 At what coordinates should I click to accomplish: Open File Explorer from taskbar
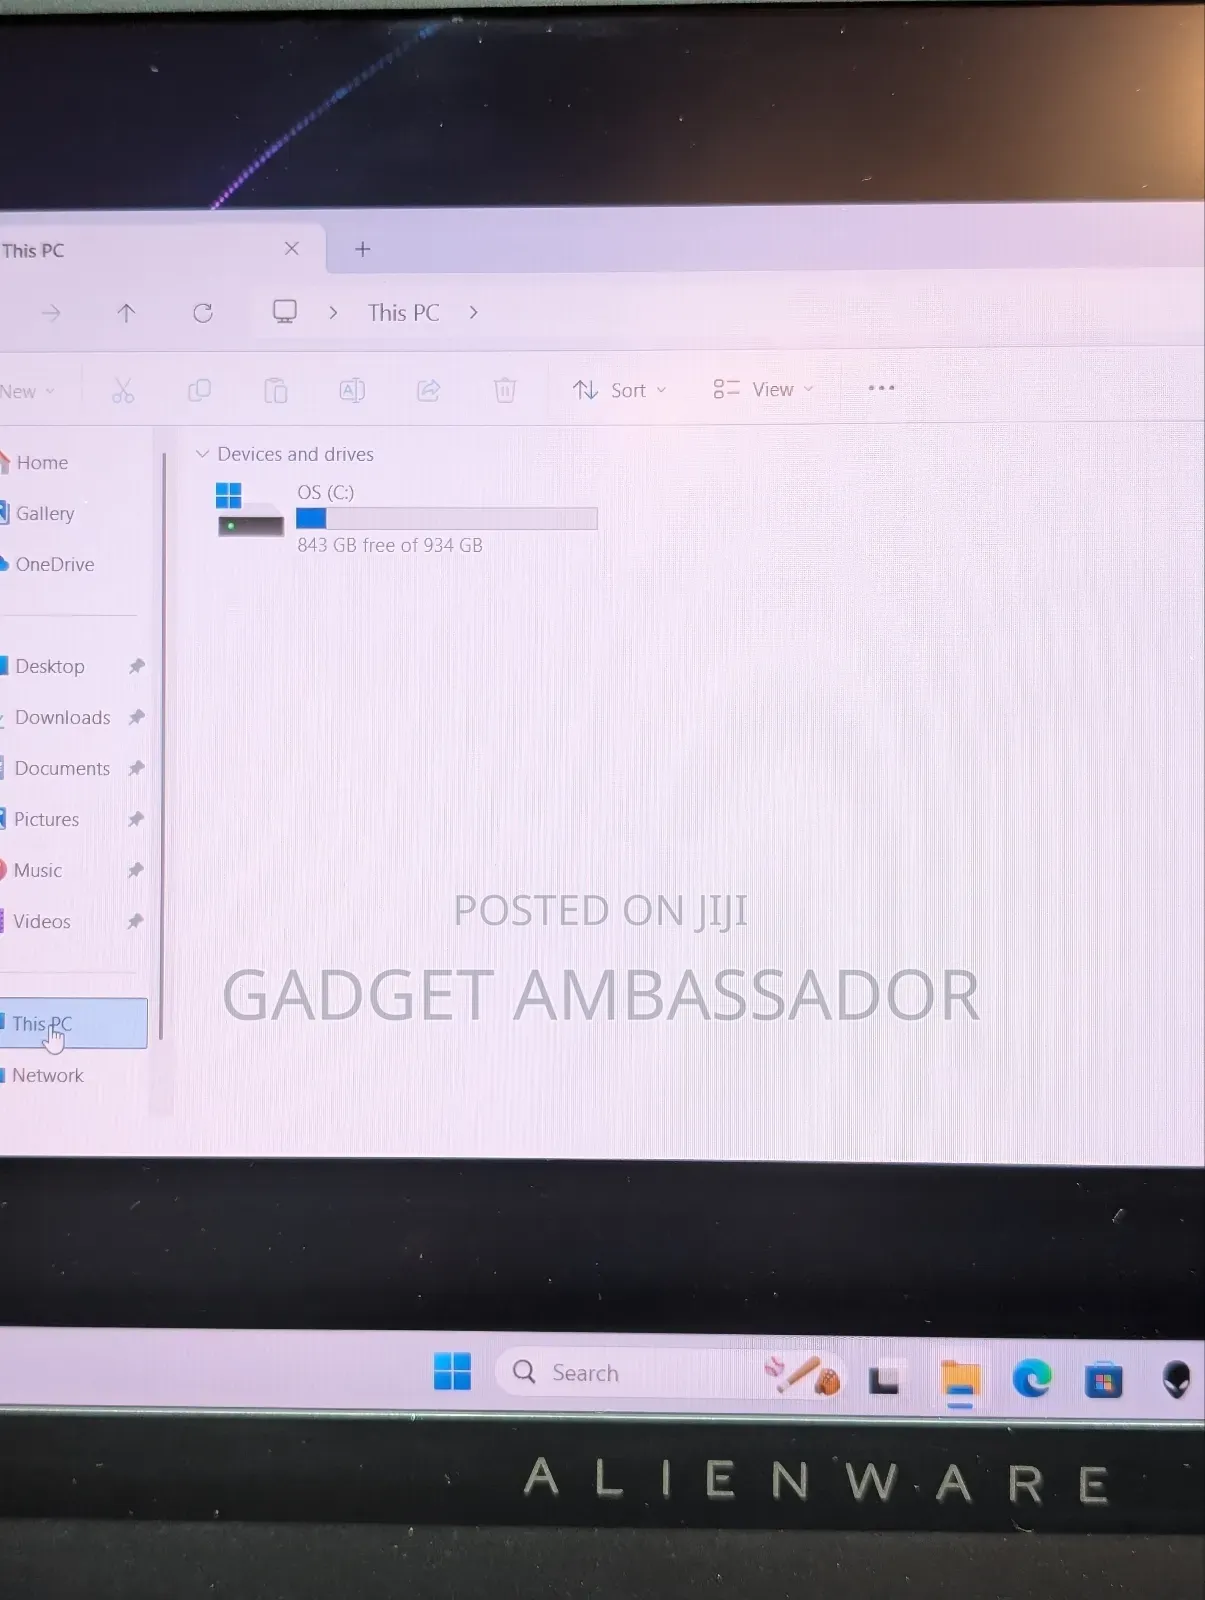[x=960, y=1380]
